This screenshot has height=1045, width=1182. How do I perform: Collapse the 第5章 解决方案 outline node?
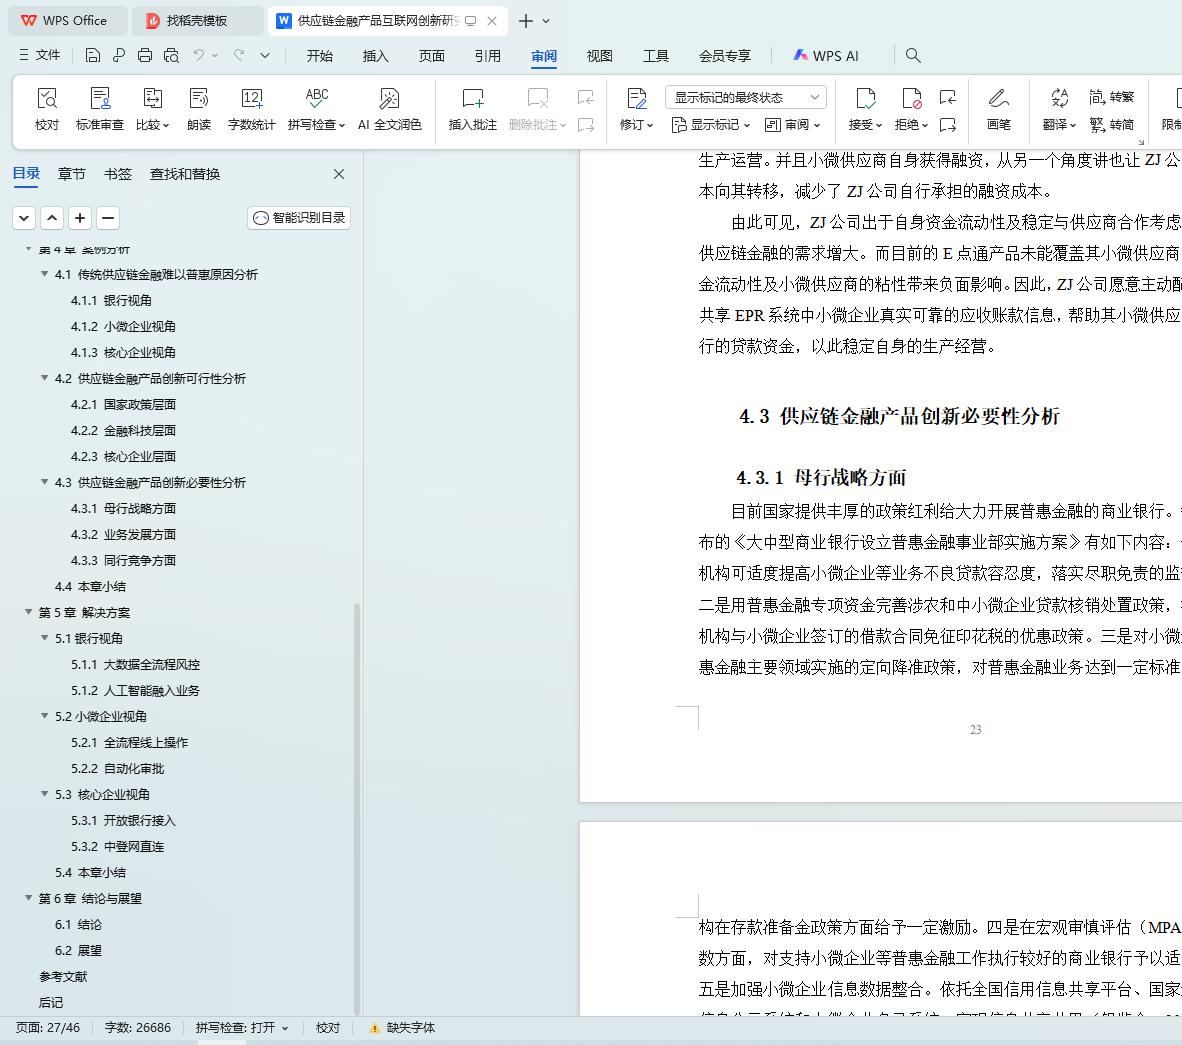29,611
